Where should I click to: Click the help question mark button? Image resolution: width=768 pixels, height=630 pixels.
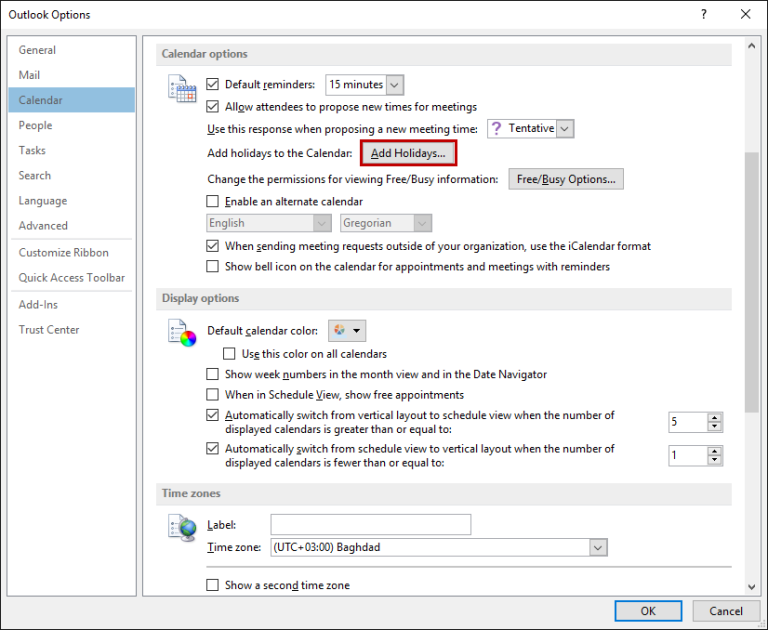704,14
